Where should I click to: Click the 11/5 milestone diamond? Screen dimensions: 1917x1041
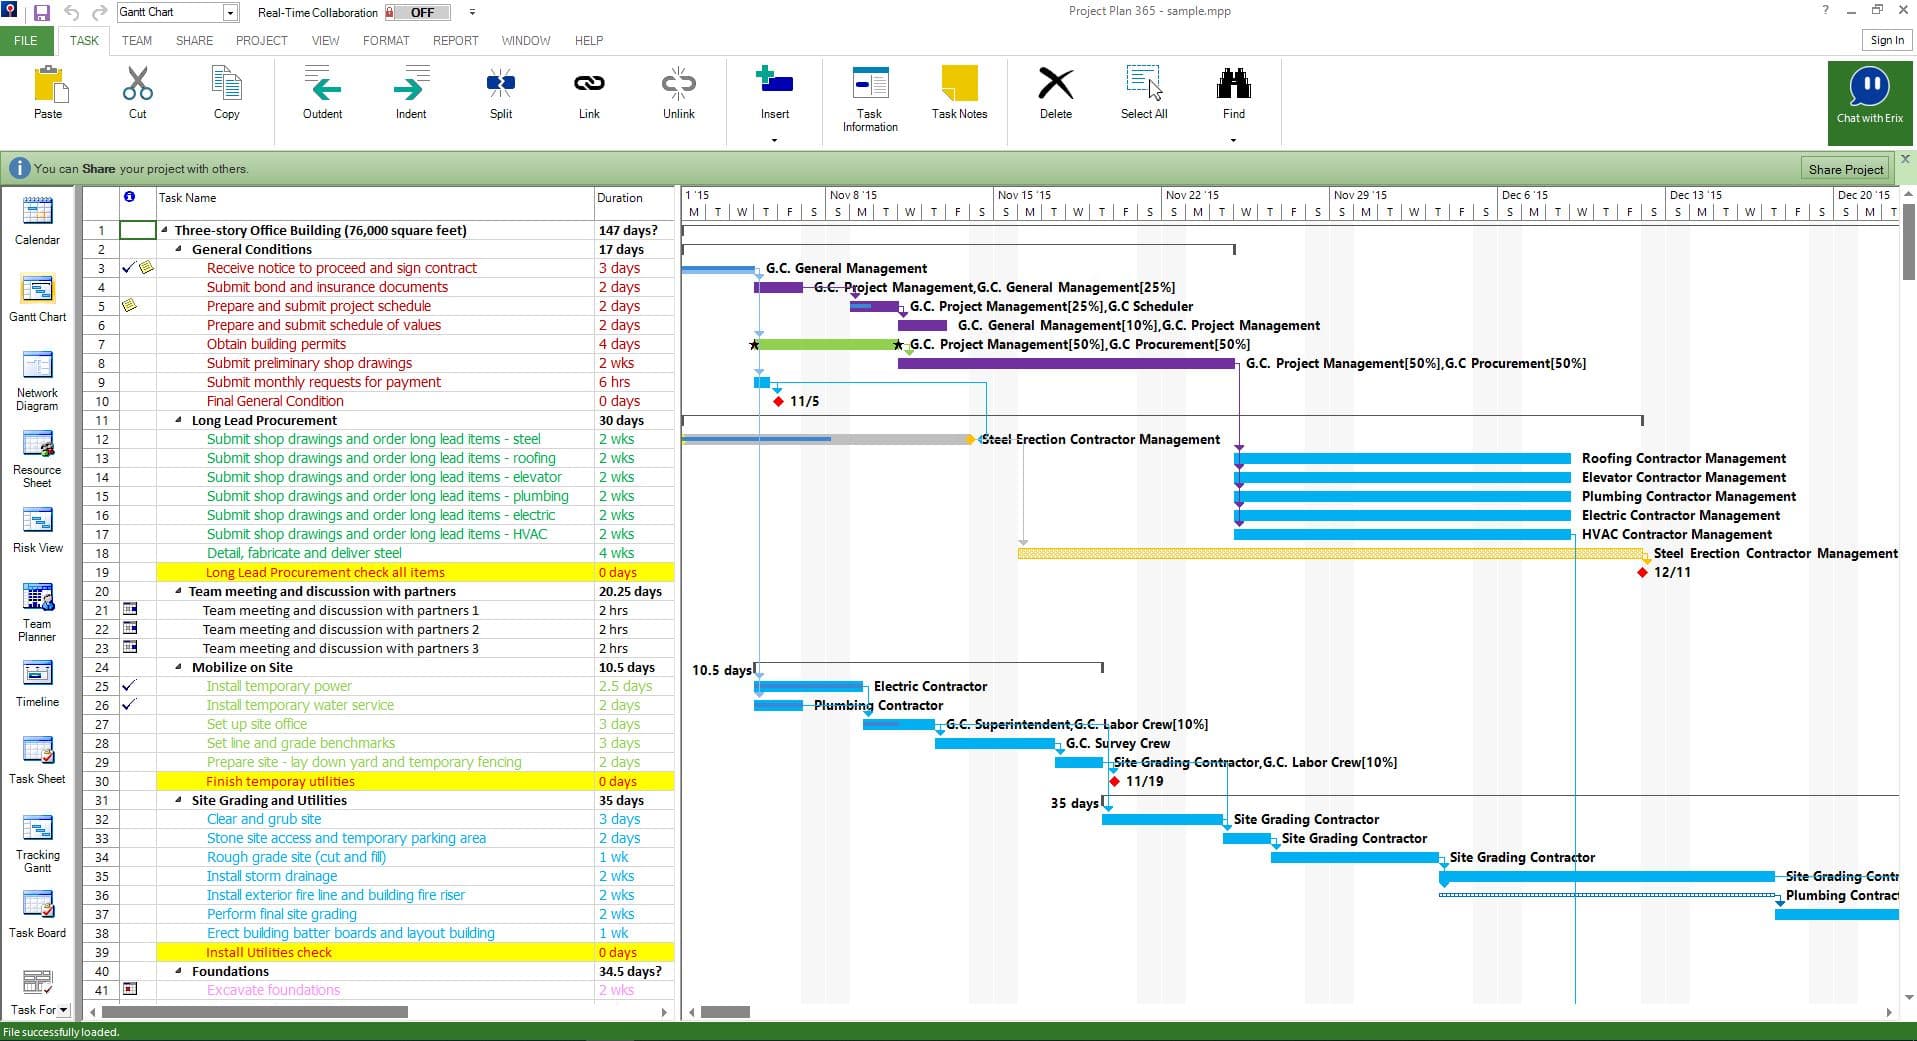tap(779, 401)
